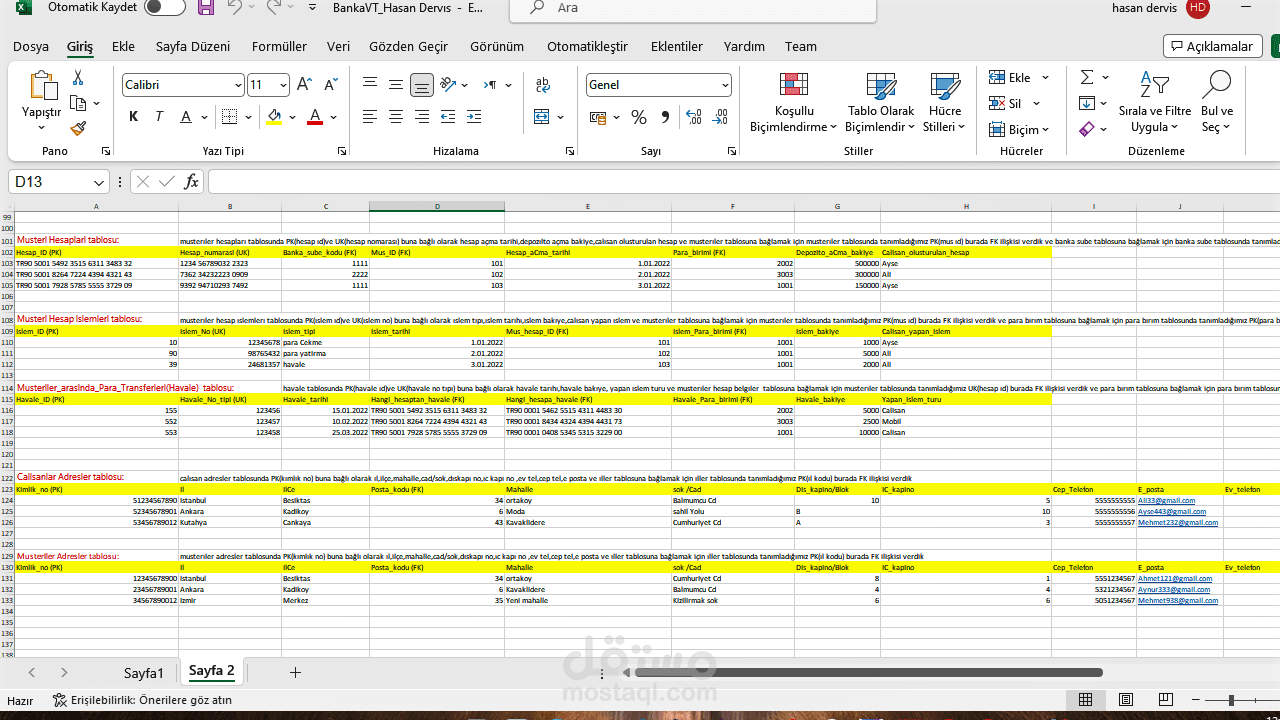Open Bul ve Seç menu
The image size is (1280, 720).
tap(1217, 102)
